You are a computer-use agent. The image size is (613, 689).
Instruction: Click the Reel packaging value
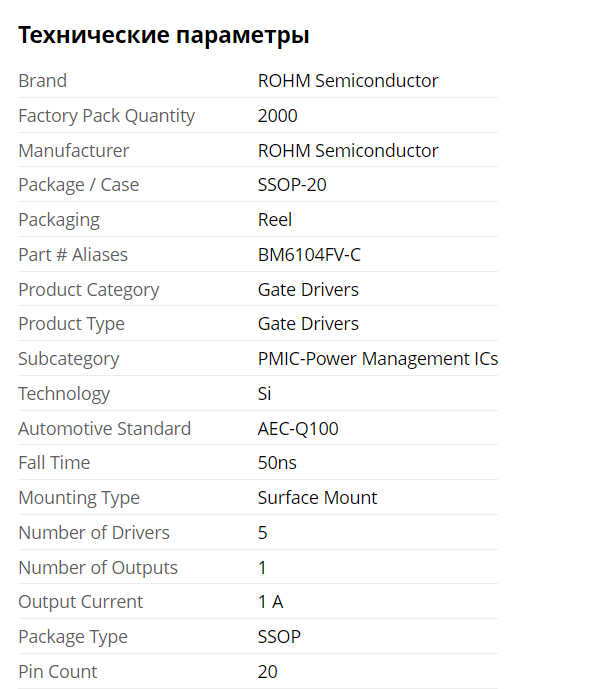(x=275, y=220)
